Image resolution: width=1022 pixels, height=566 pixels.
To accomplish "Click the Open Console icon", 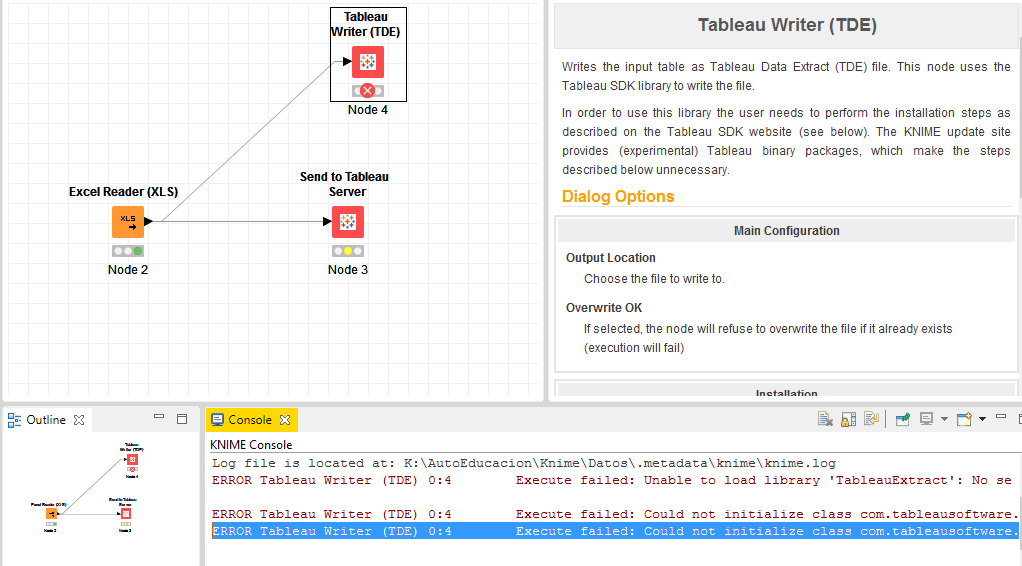I will (965, 419).
